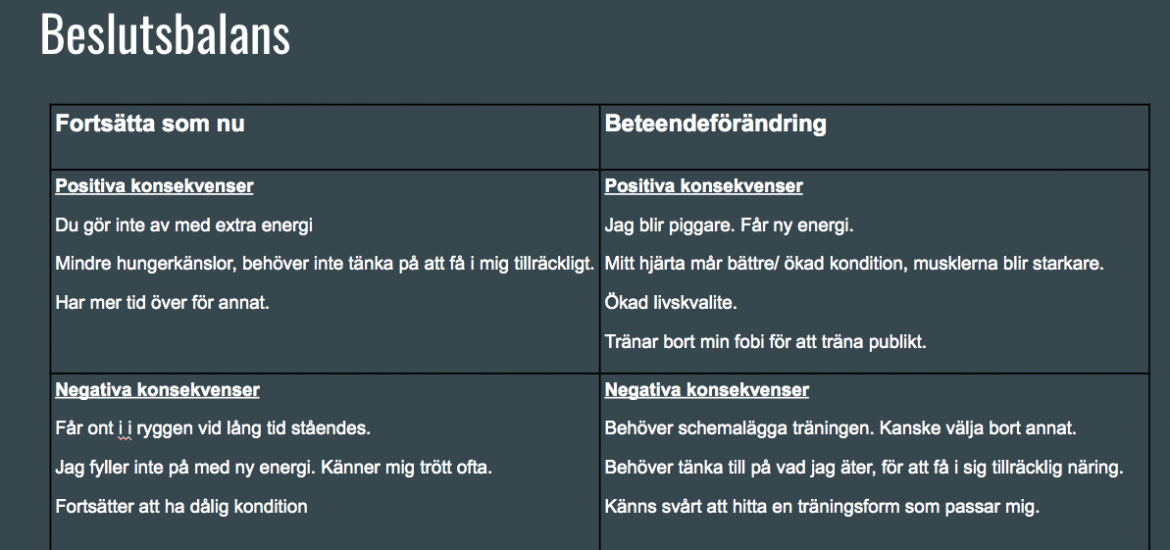Image resolution: width=1170 pixels, height=550 pixels.
Task: Select the line starting 'Mitt hjärta mår bättre'
Action: [x=853, y=264]
